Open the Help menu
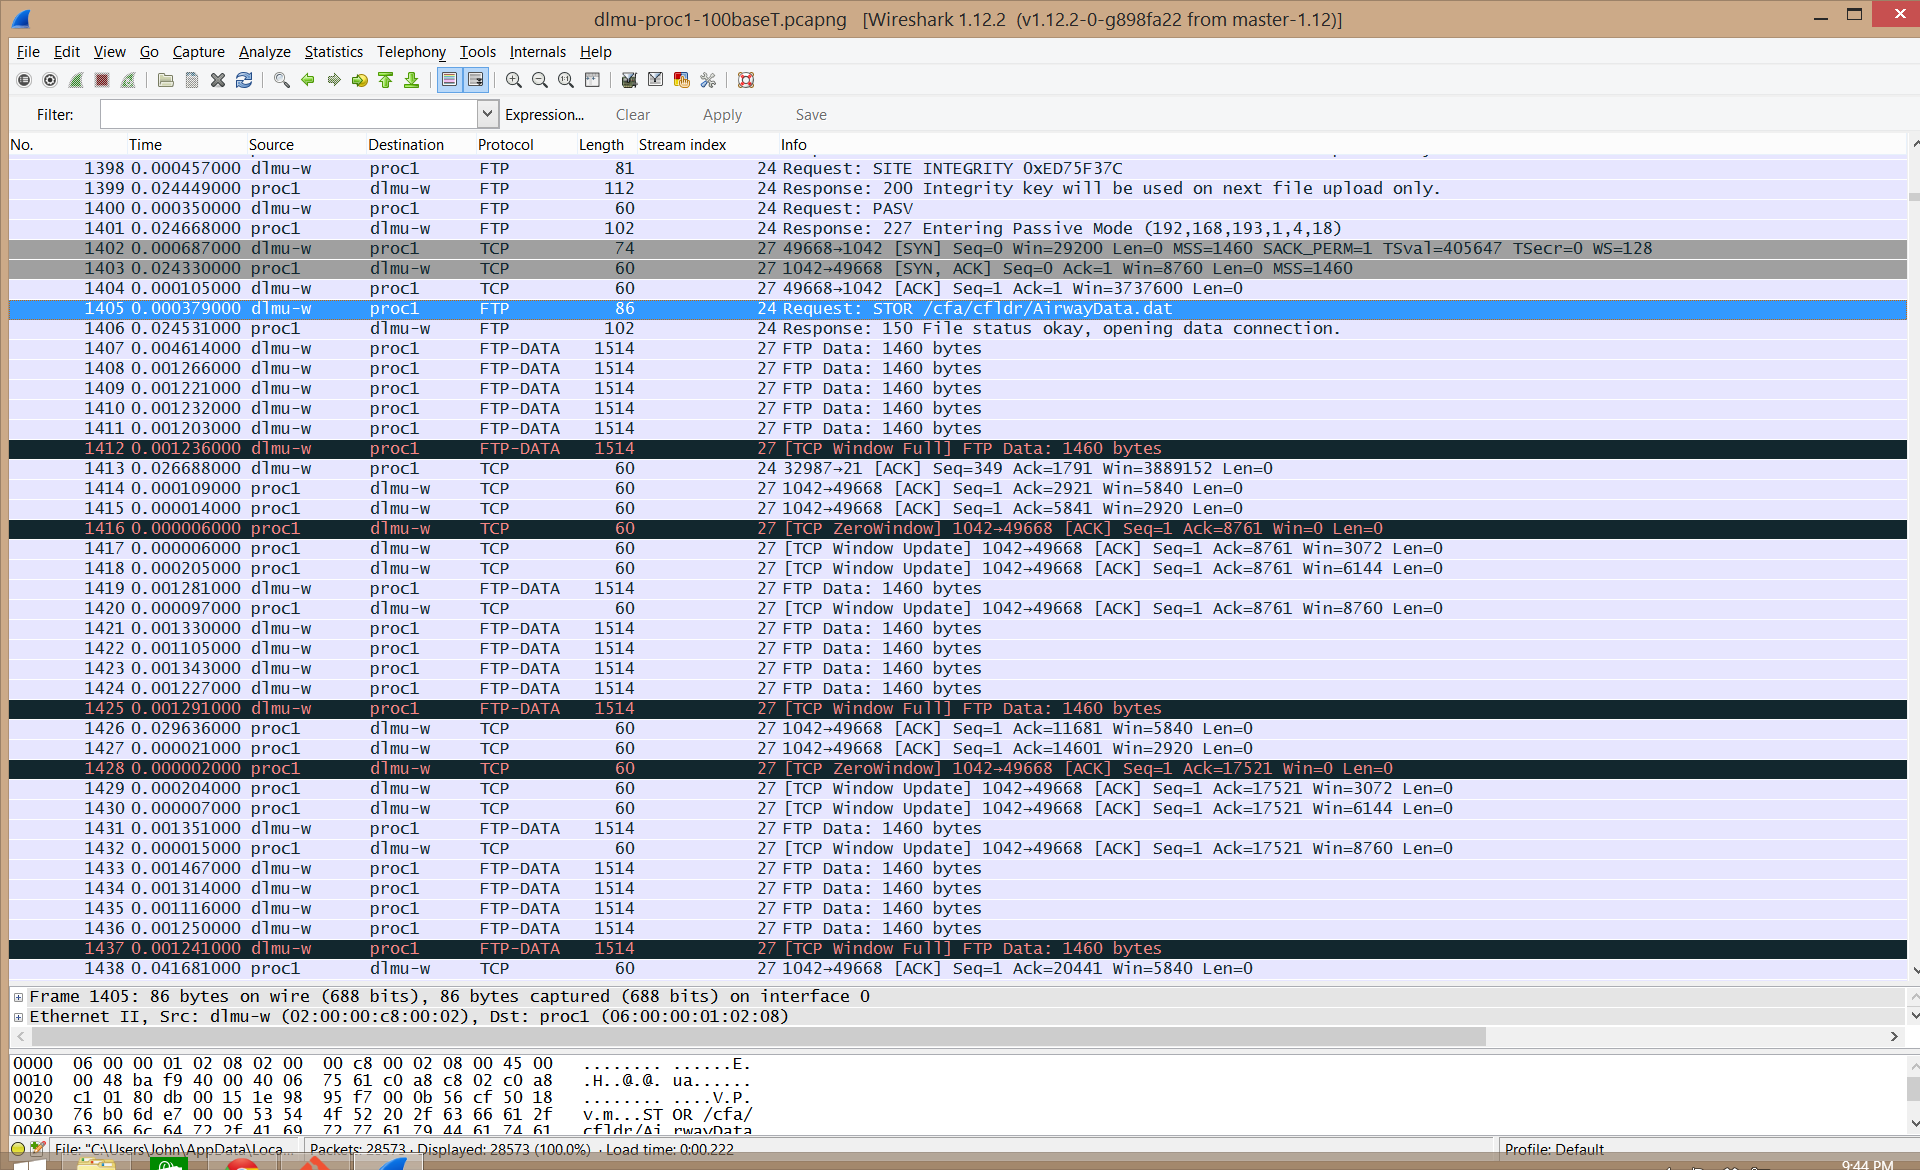The image size is (1920, 1170). coord(596,52)
